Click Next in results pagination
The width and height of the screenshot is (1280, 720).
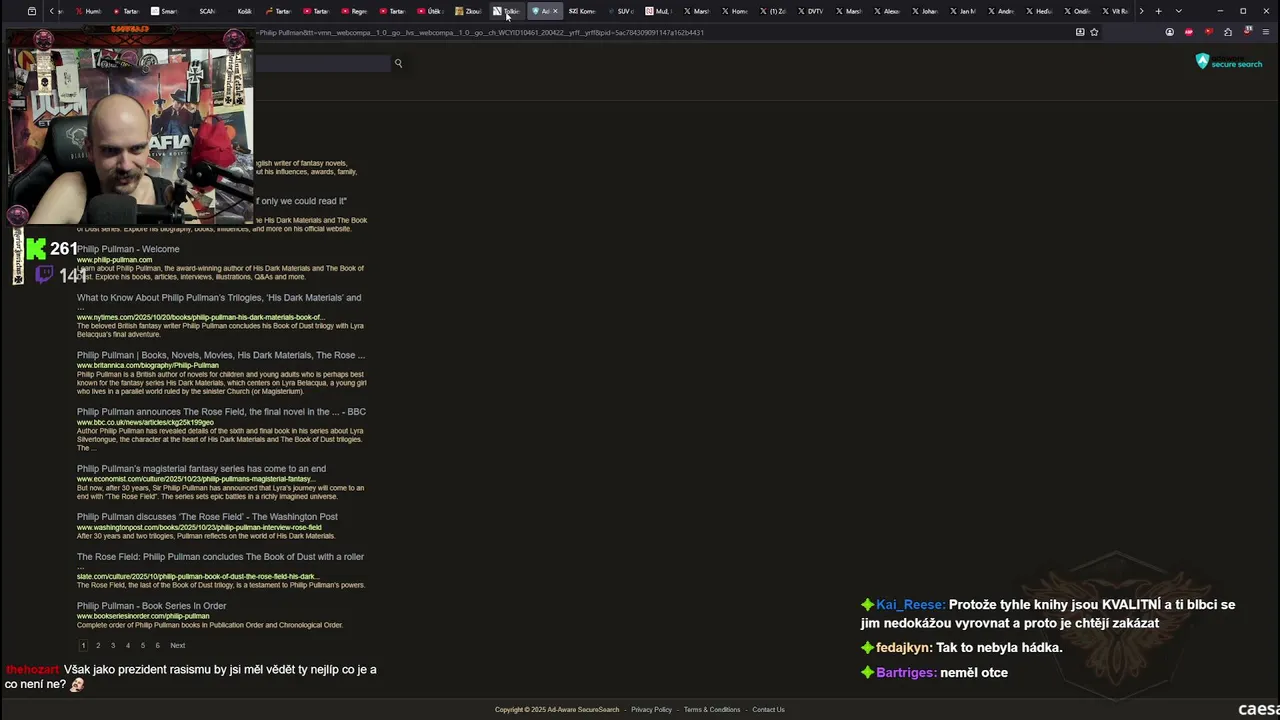point(177,646)
